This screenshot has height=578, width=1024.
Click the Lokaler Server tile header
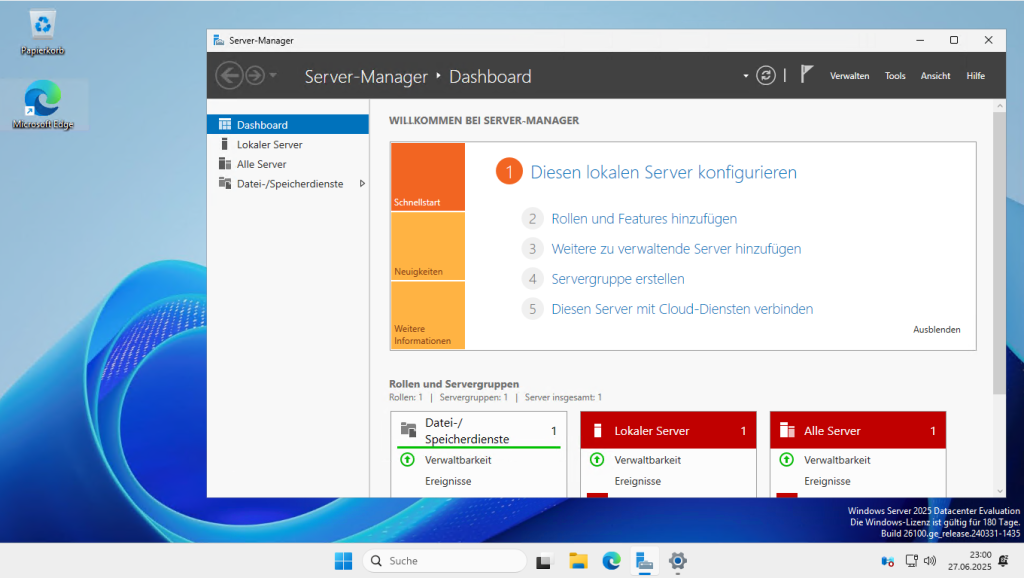(668, 430)
